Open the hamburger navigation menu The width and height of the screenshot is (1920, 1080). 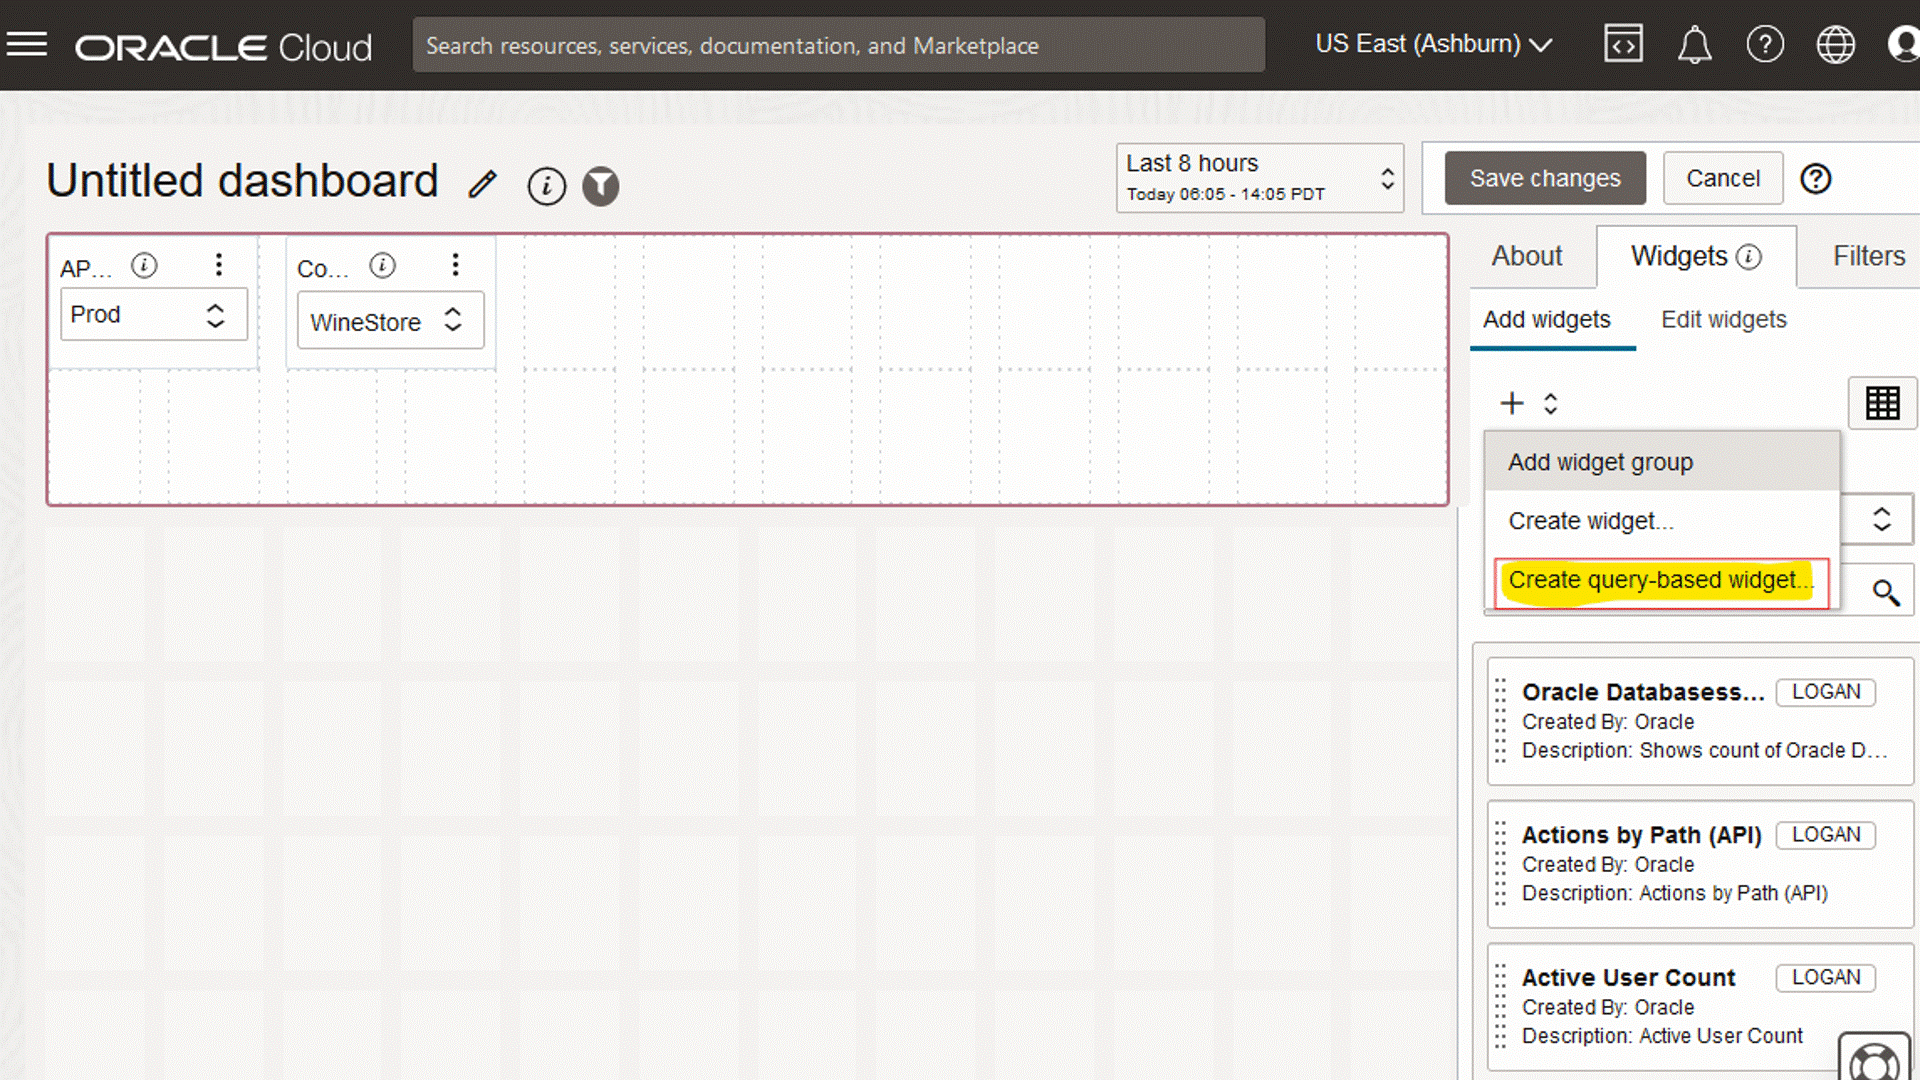point(27,45)
